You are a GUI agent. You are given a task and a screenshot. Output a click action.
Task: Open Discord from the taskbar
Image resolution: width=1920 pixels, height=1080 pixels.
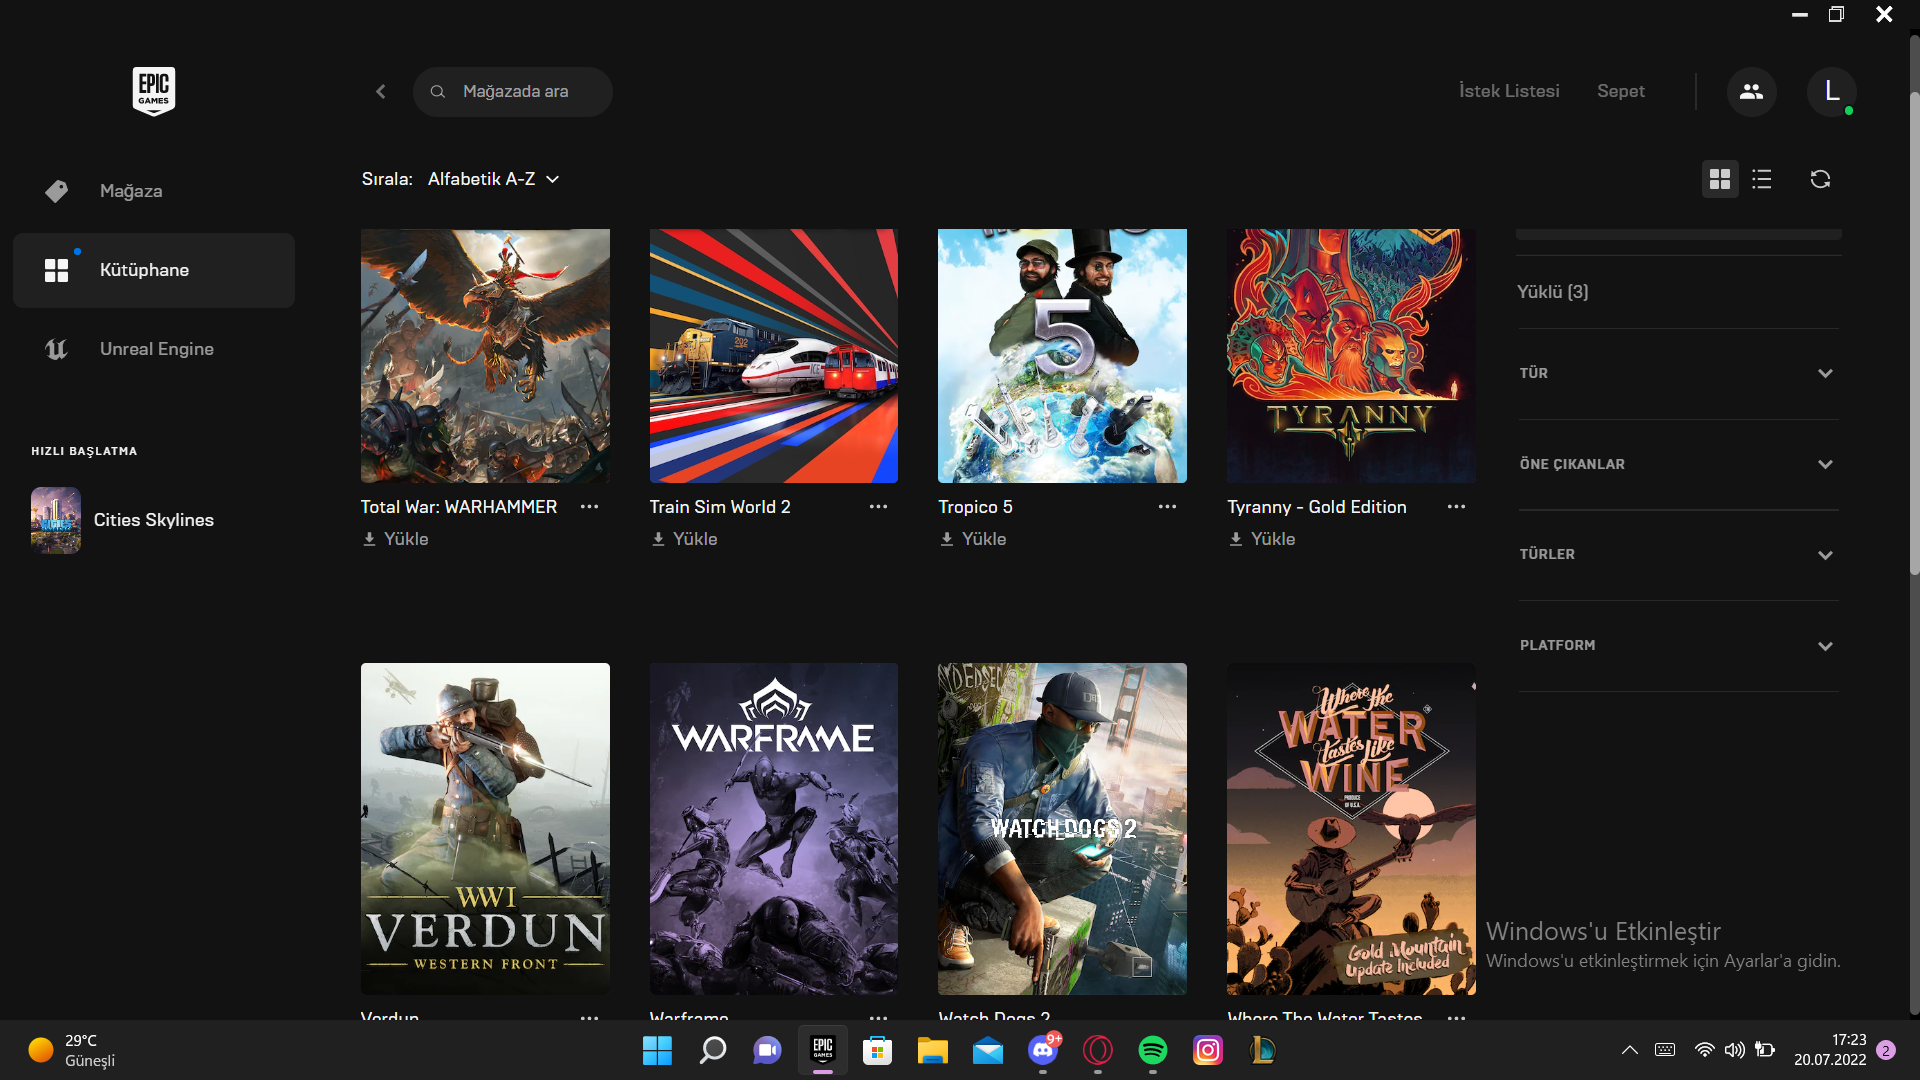pyautogui.click(x=1043, y=1050)
